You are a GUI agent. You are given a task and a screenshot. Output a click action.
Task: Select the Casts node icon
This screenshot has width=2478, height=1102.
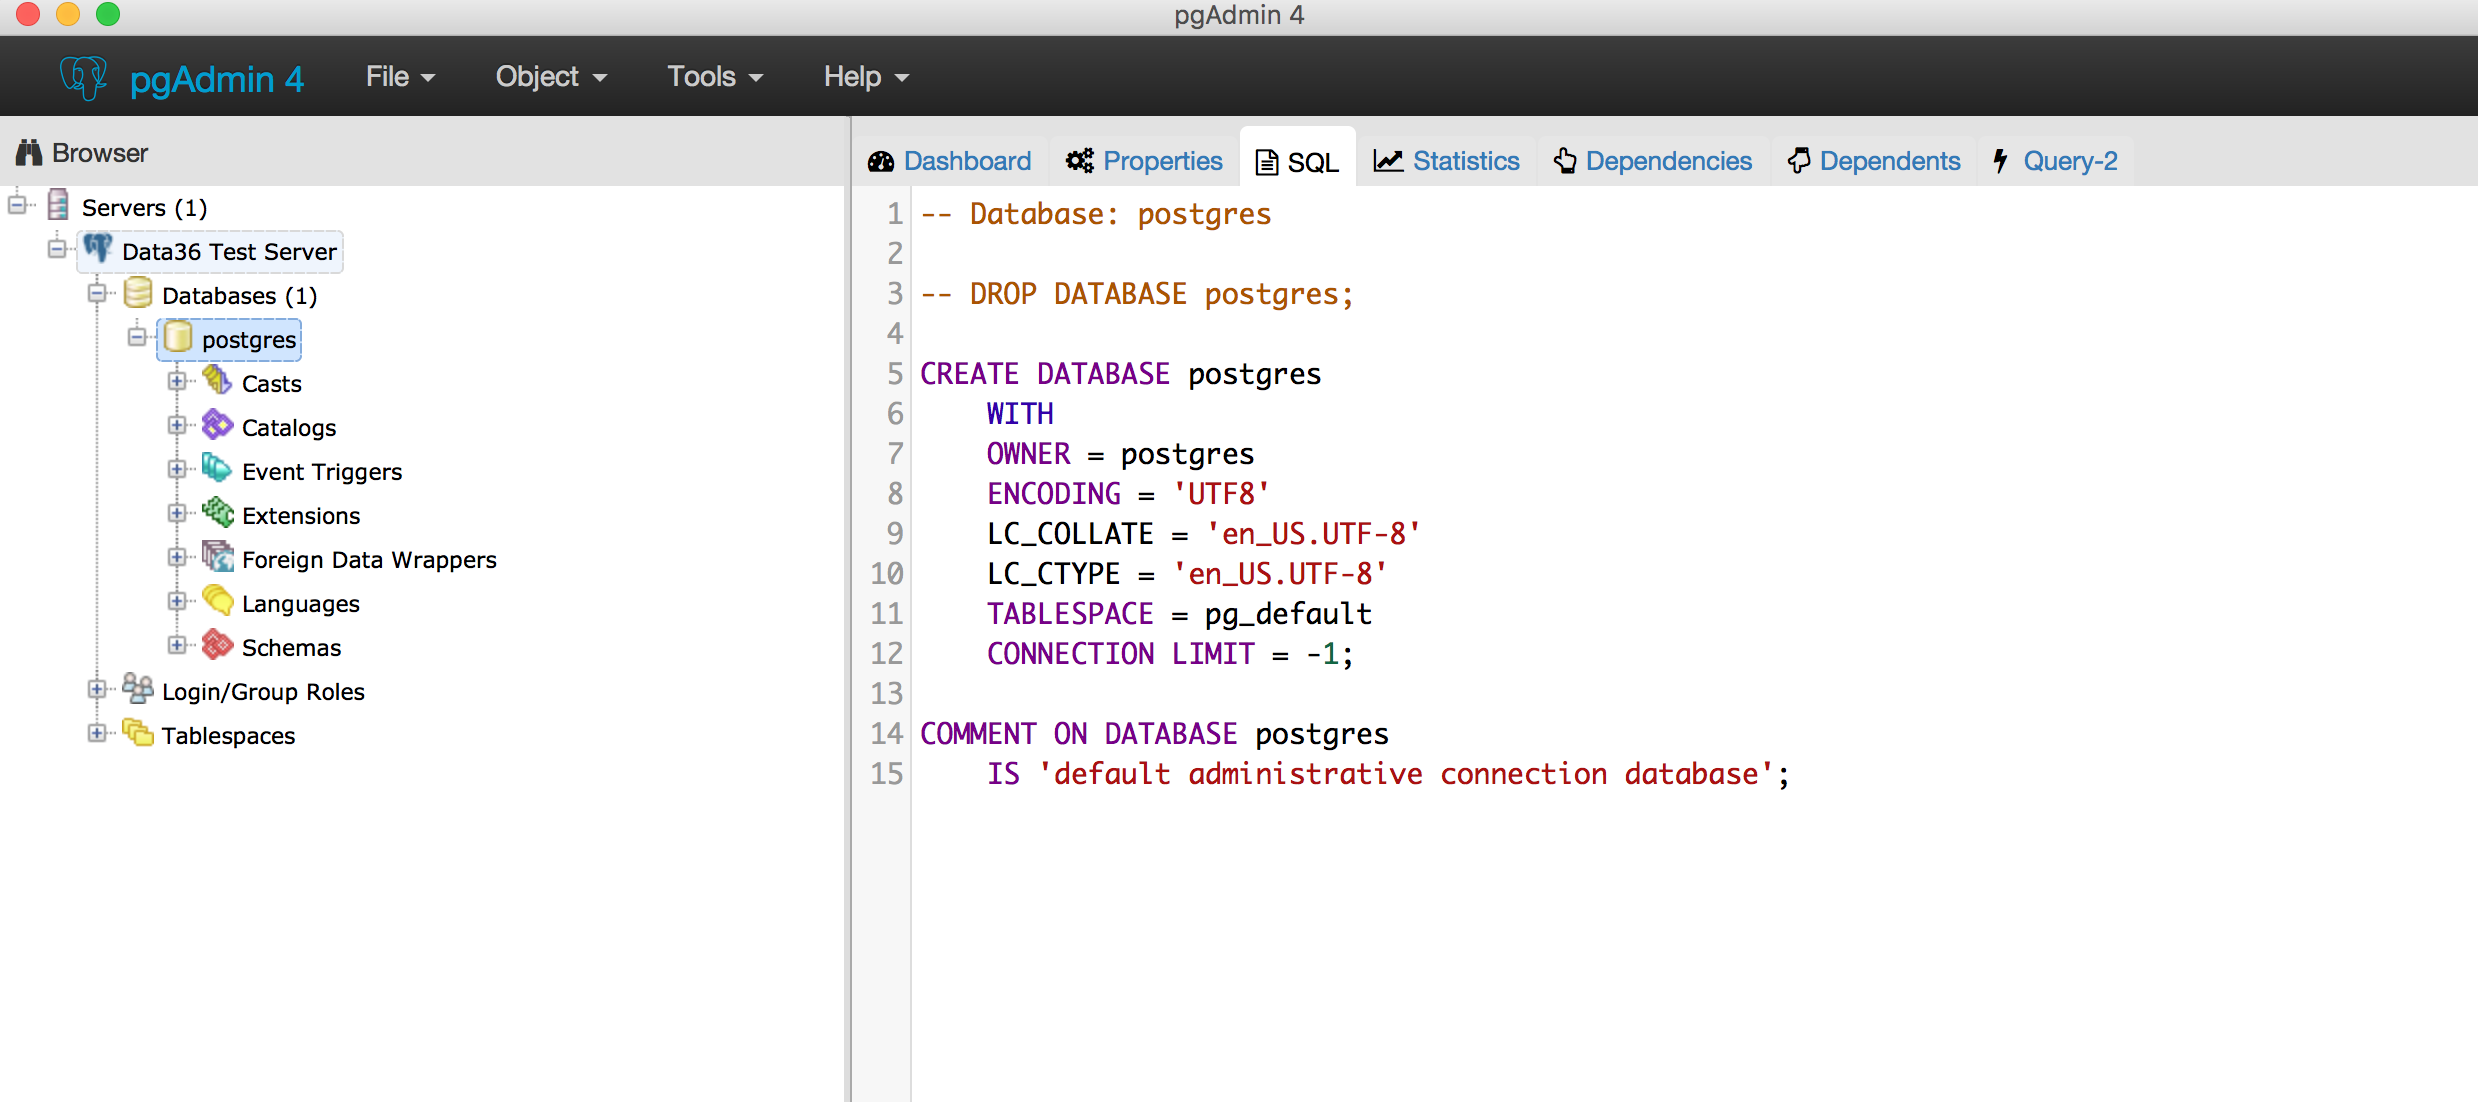(218, 382)
